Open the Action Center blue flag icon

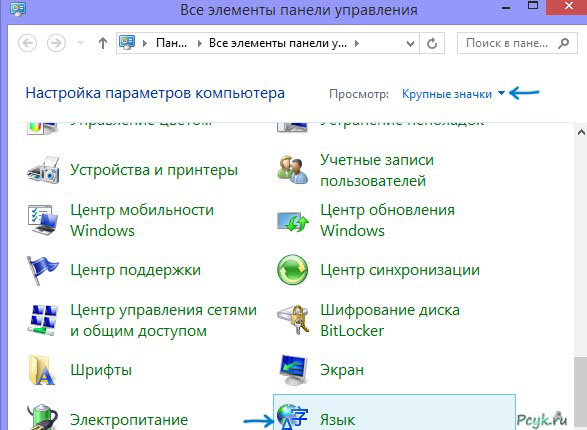[x=42, y=270]
